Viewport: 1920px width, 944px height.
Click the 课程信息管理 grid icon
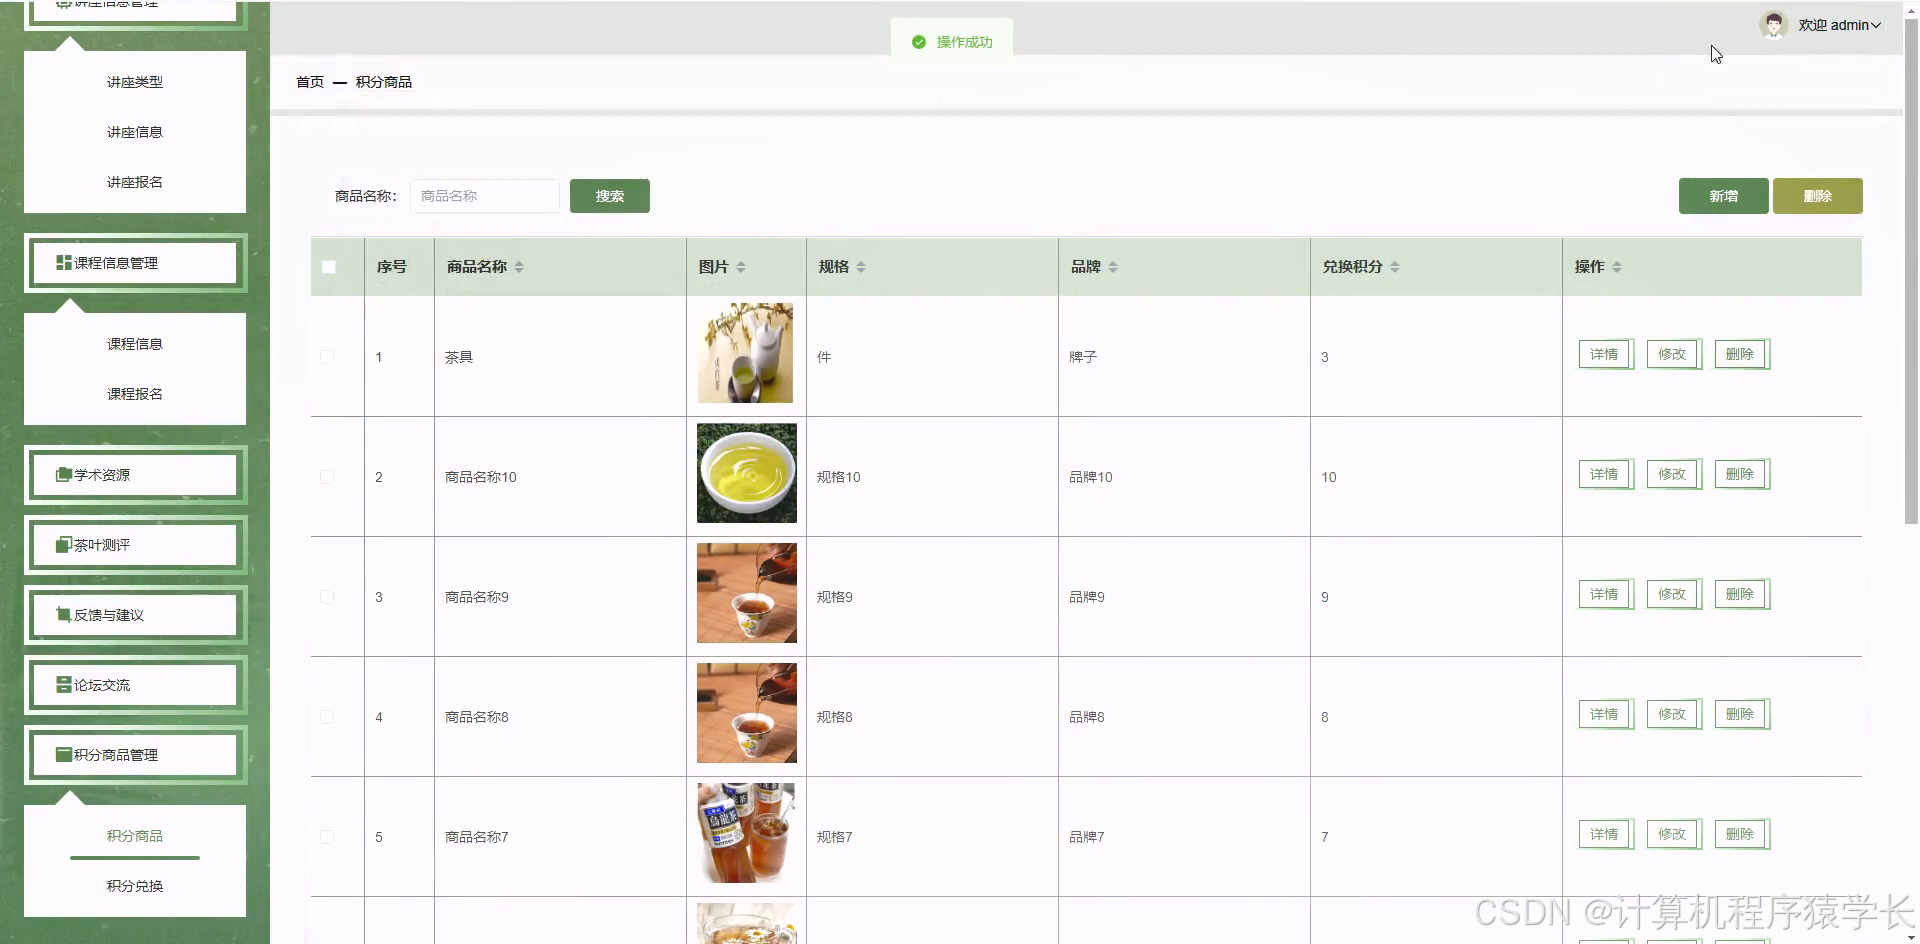(x=63, y=263)
